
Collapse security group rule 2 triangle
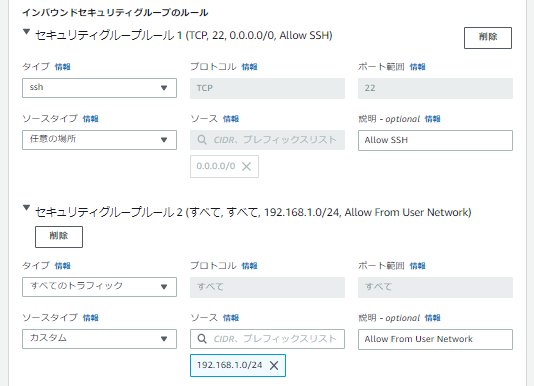click(x=26, y=208)
